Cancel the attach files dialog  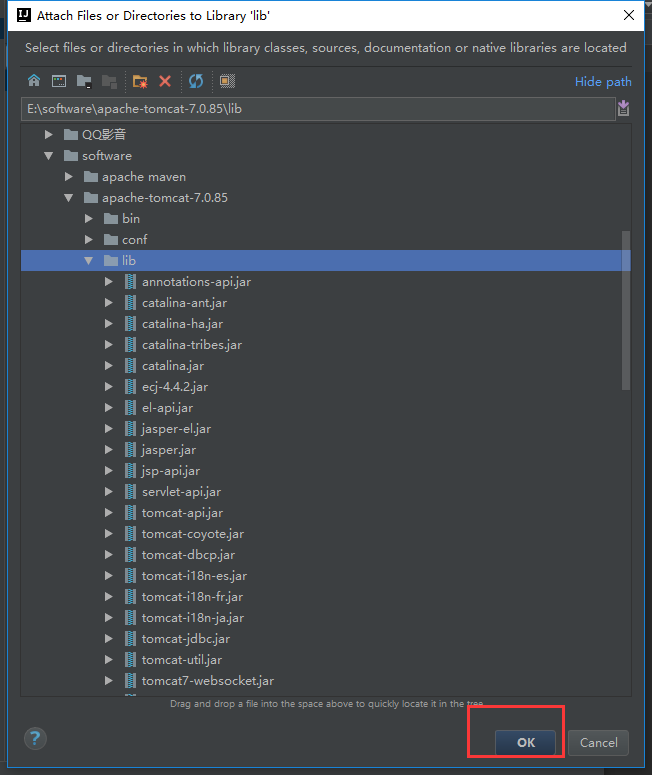598,742
